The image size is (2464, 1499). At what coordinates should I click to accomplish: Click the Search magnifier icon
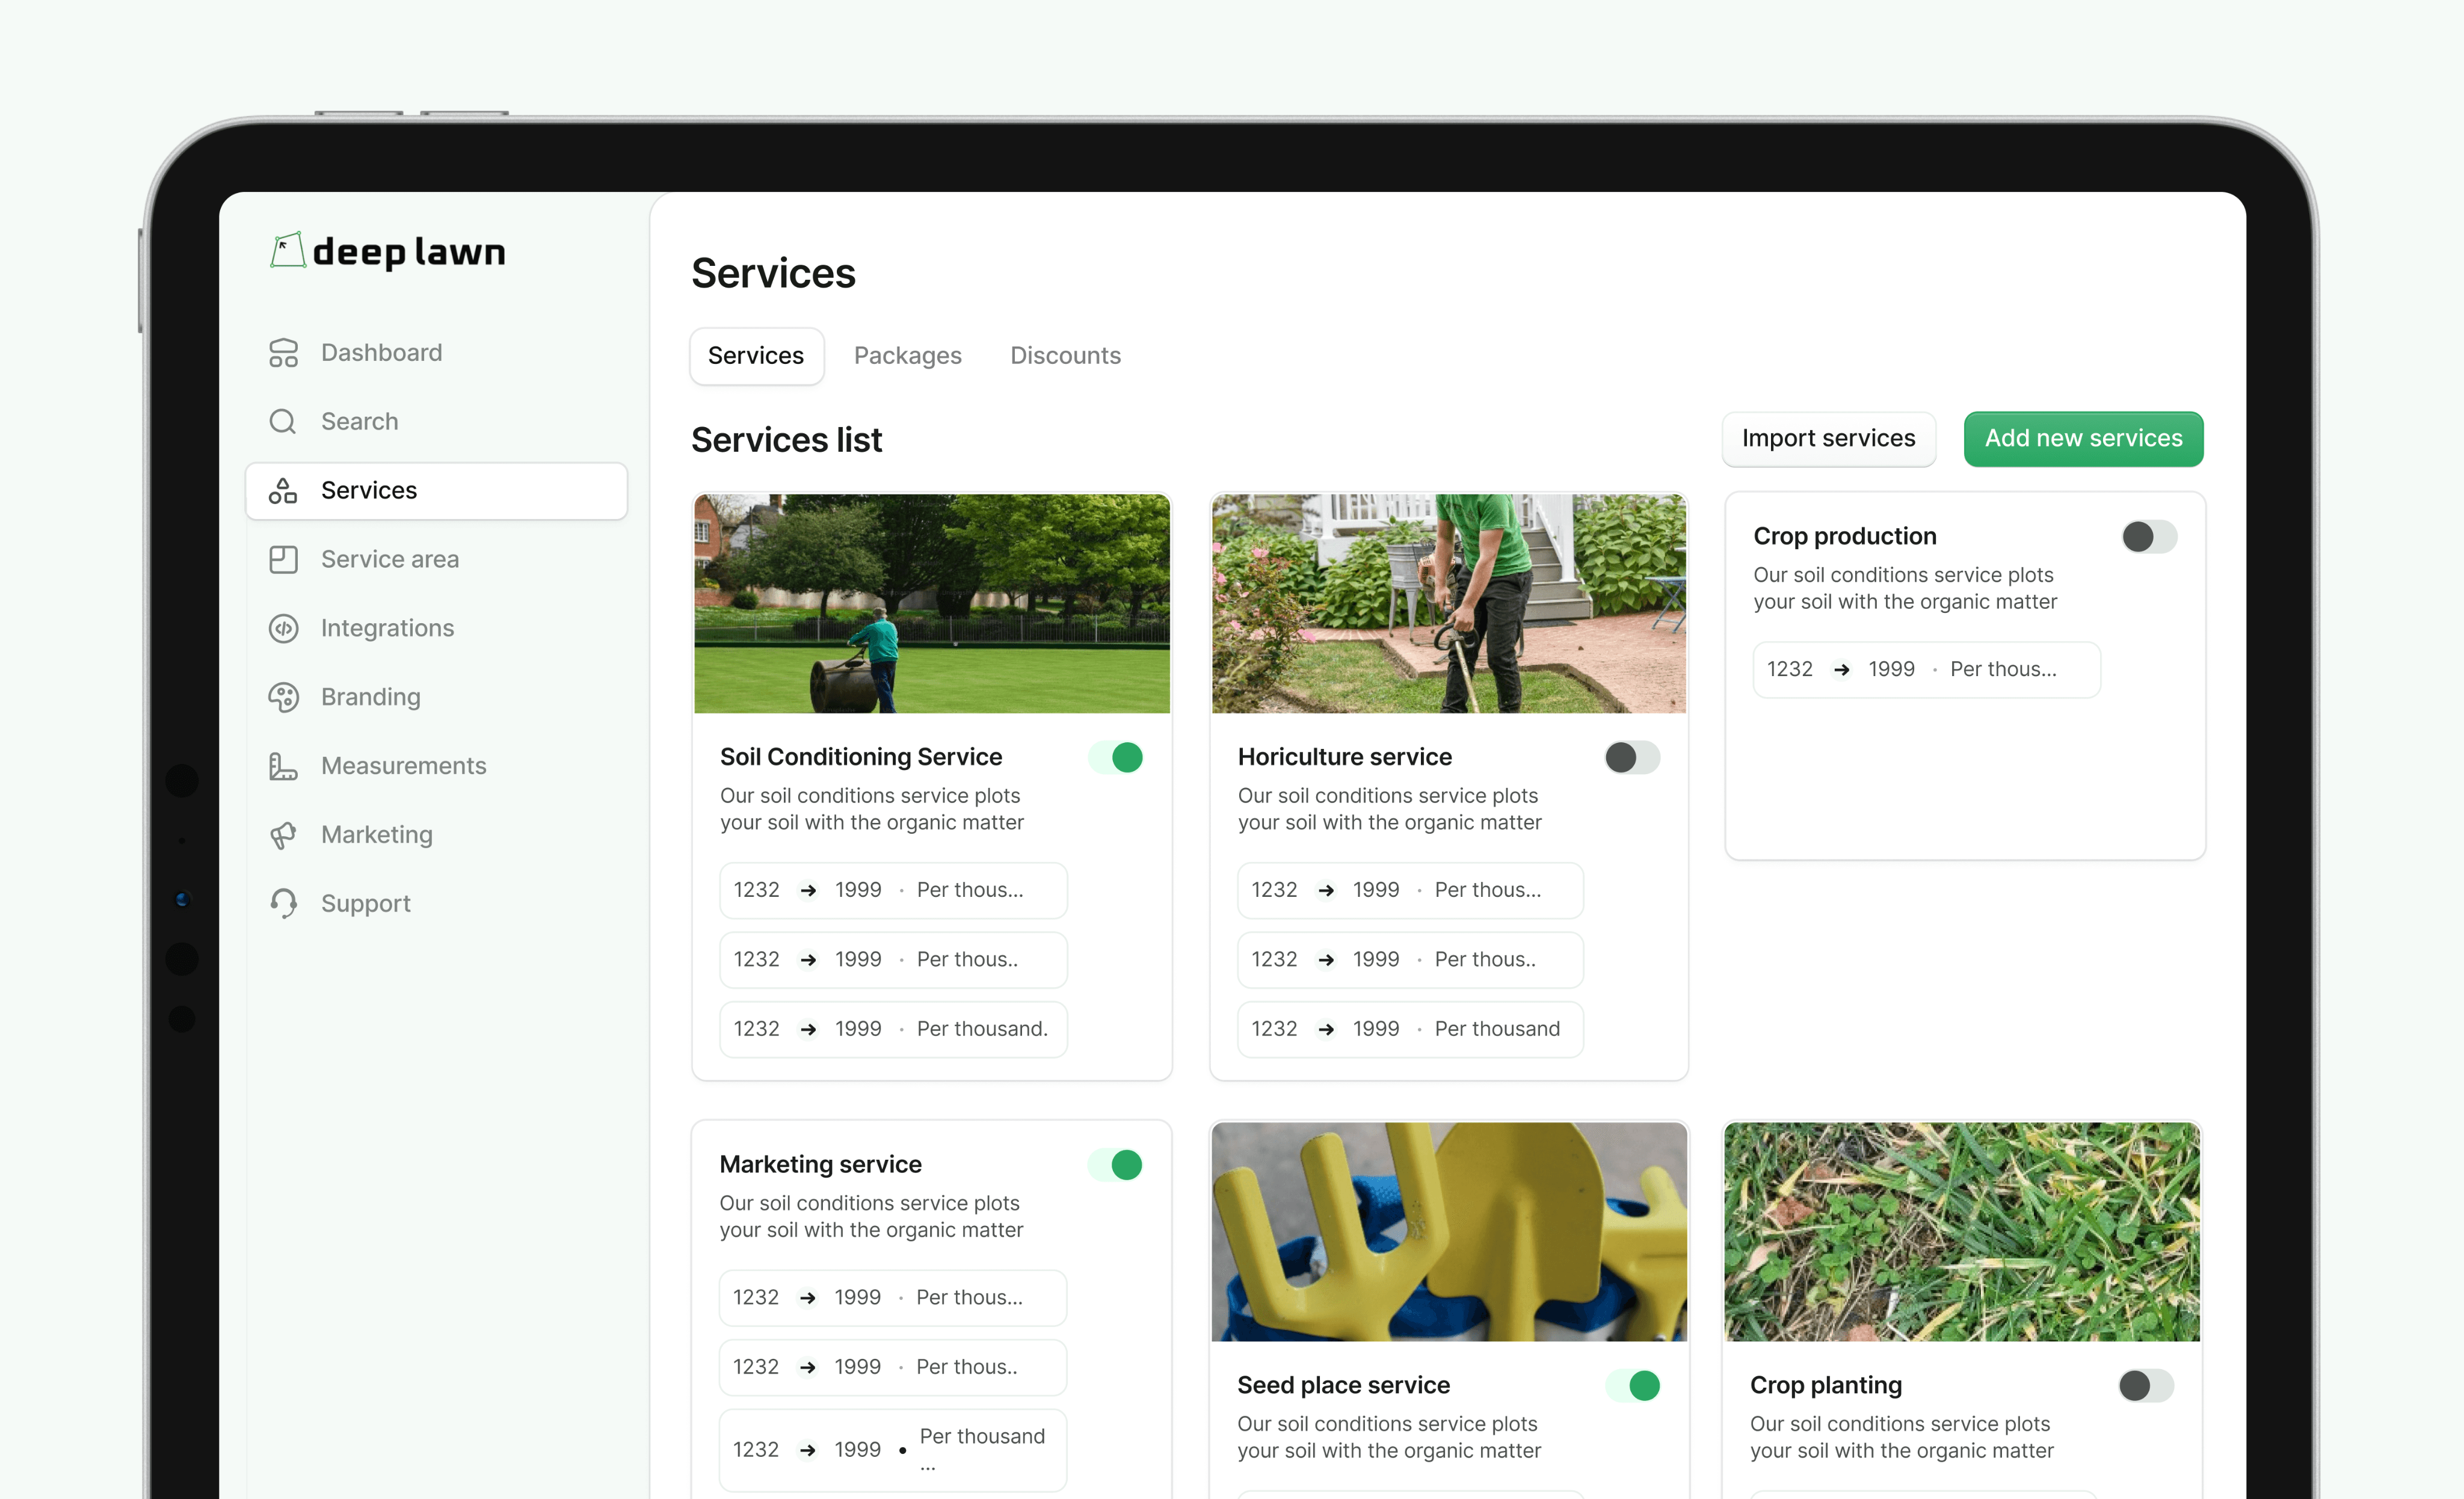pyautogui.click(x=283, y=421)
